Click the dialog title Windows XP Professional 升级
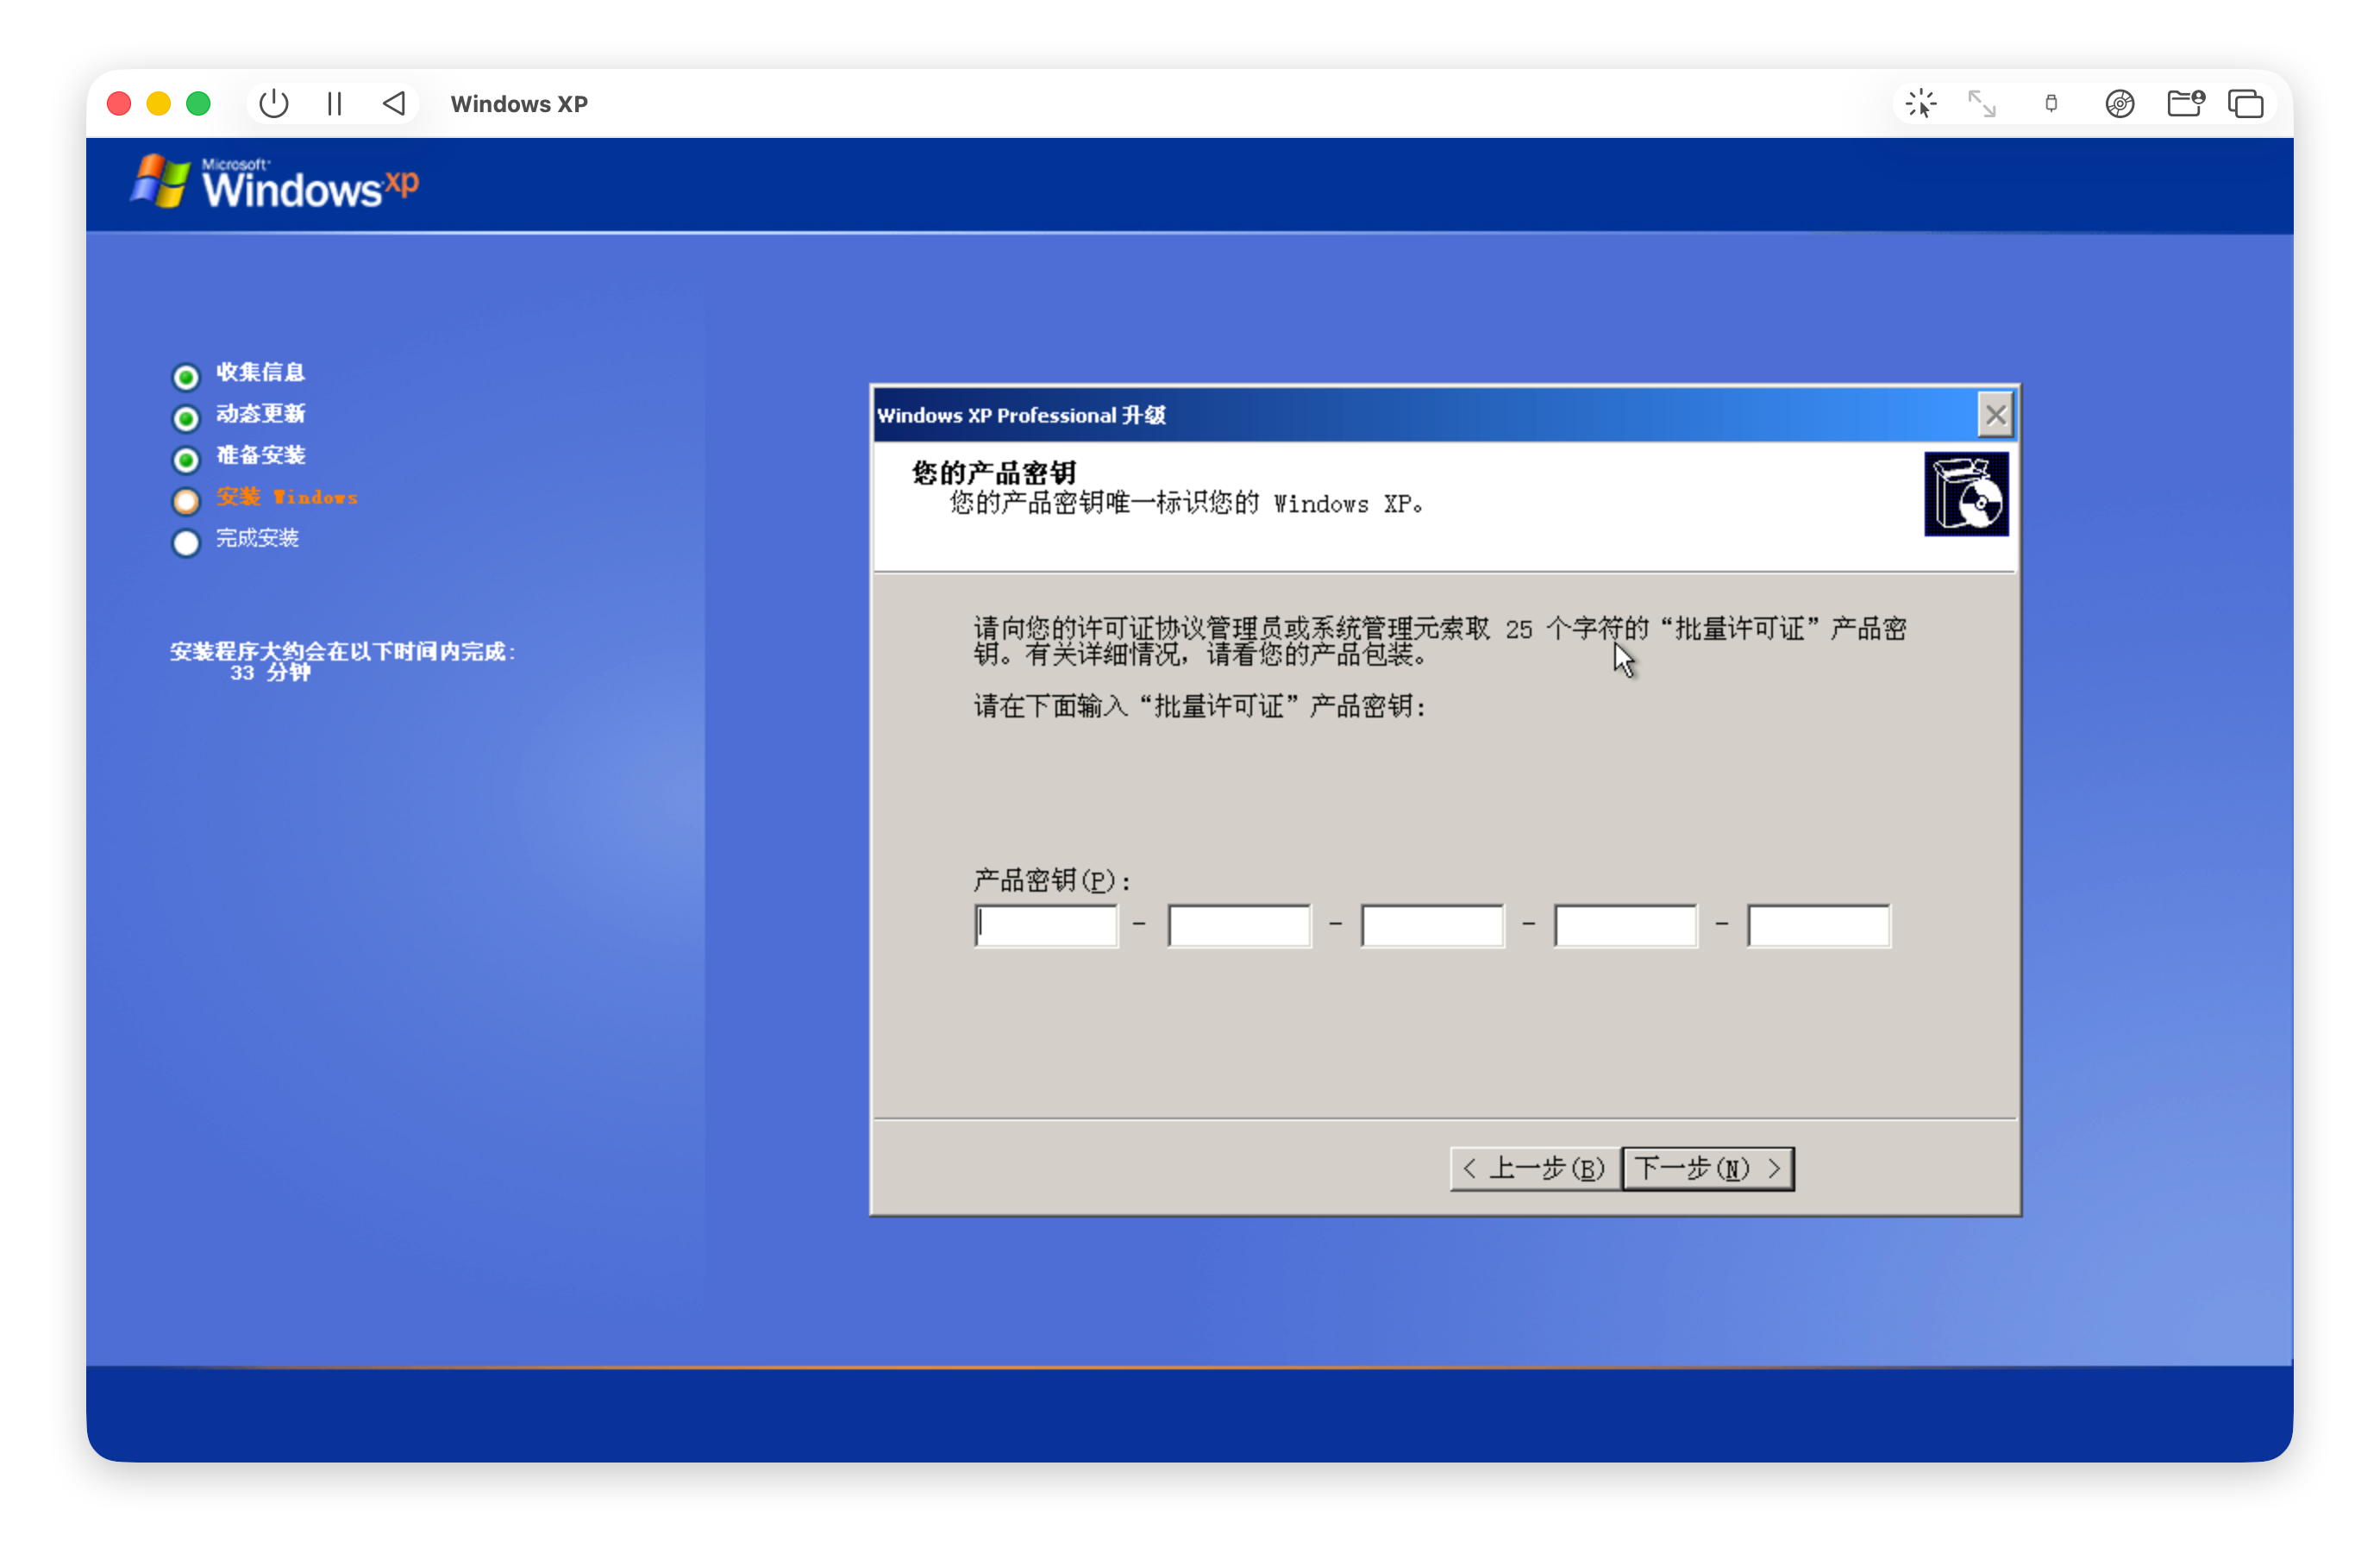 point(1021,415)
